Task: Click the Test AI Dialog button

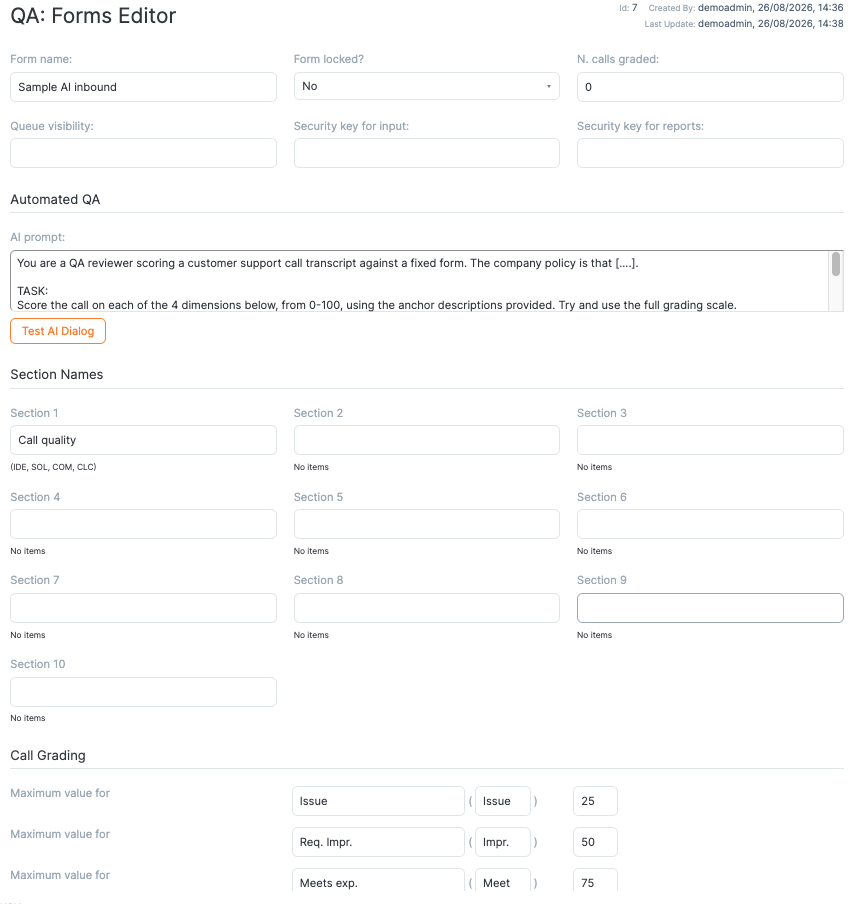Action: [58, 331]
